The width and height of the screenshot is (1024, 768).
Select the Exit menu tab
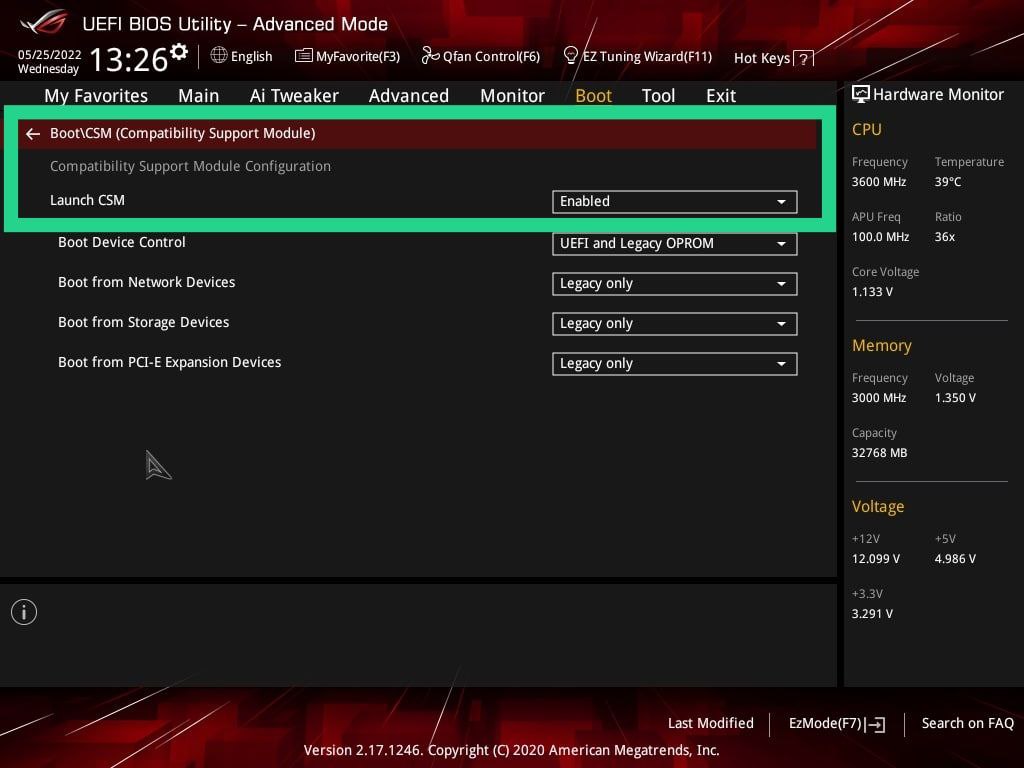pos(720,96)
